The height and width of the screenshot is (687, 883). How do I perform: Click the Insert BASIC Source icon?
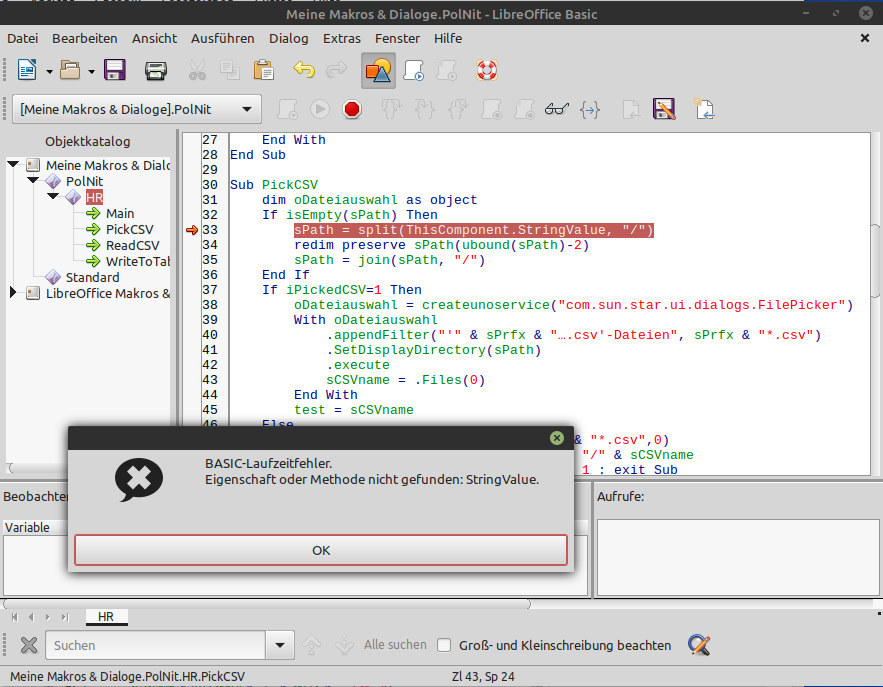631,109
